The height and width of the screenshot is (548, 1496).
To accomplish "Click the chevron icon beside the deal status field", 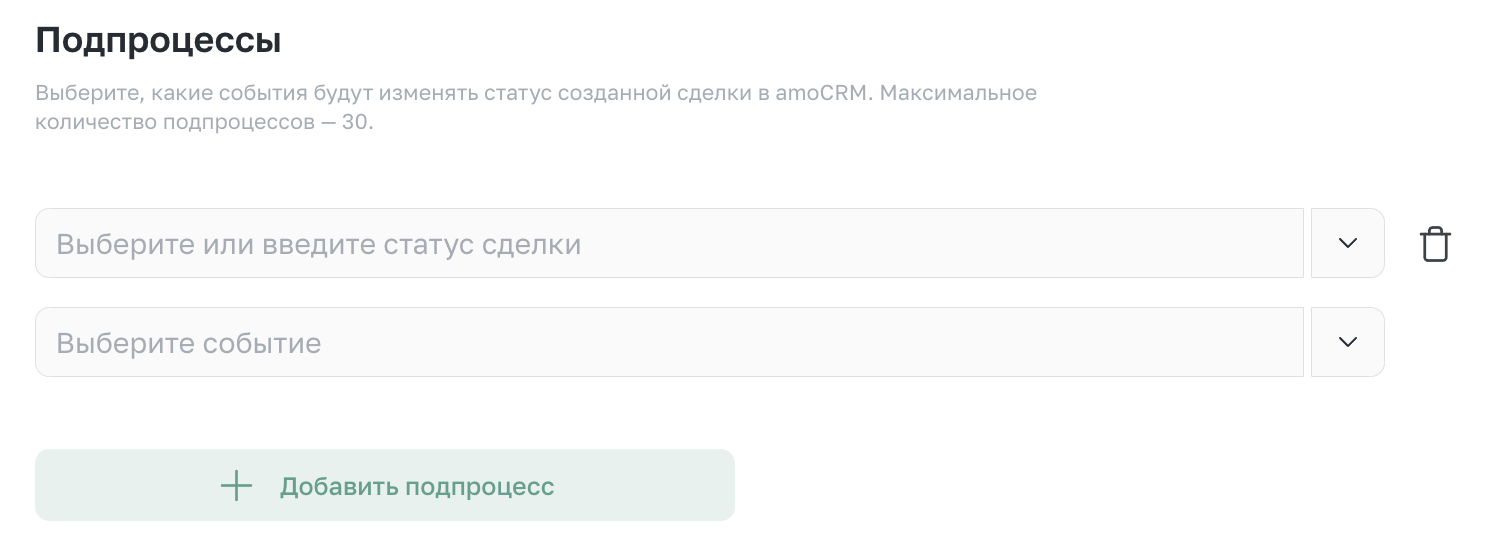I will coord(1348,243).
